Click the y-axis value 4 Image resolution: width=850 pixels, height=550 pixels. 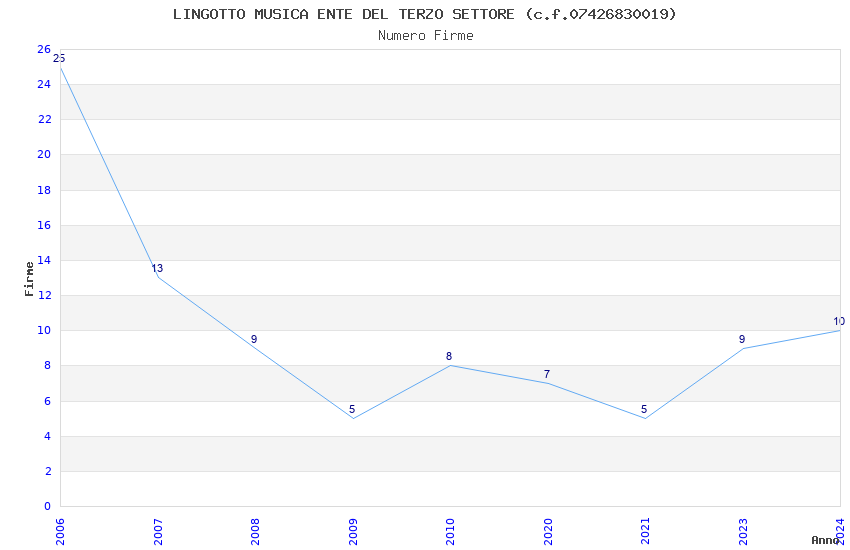47,436
